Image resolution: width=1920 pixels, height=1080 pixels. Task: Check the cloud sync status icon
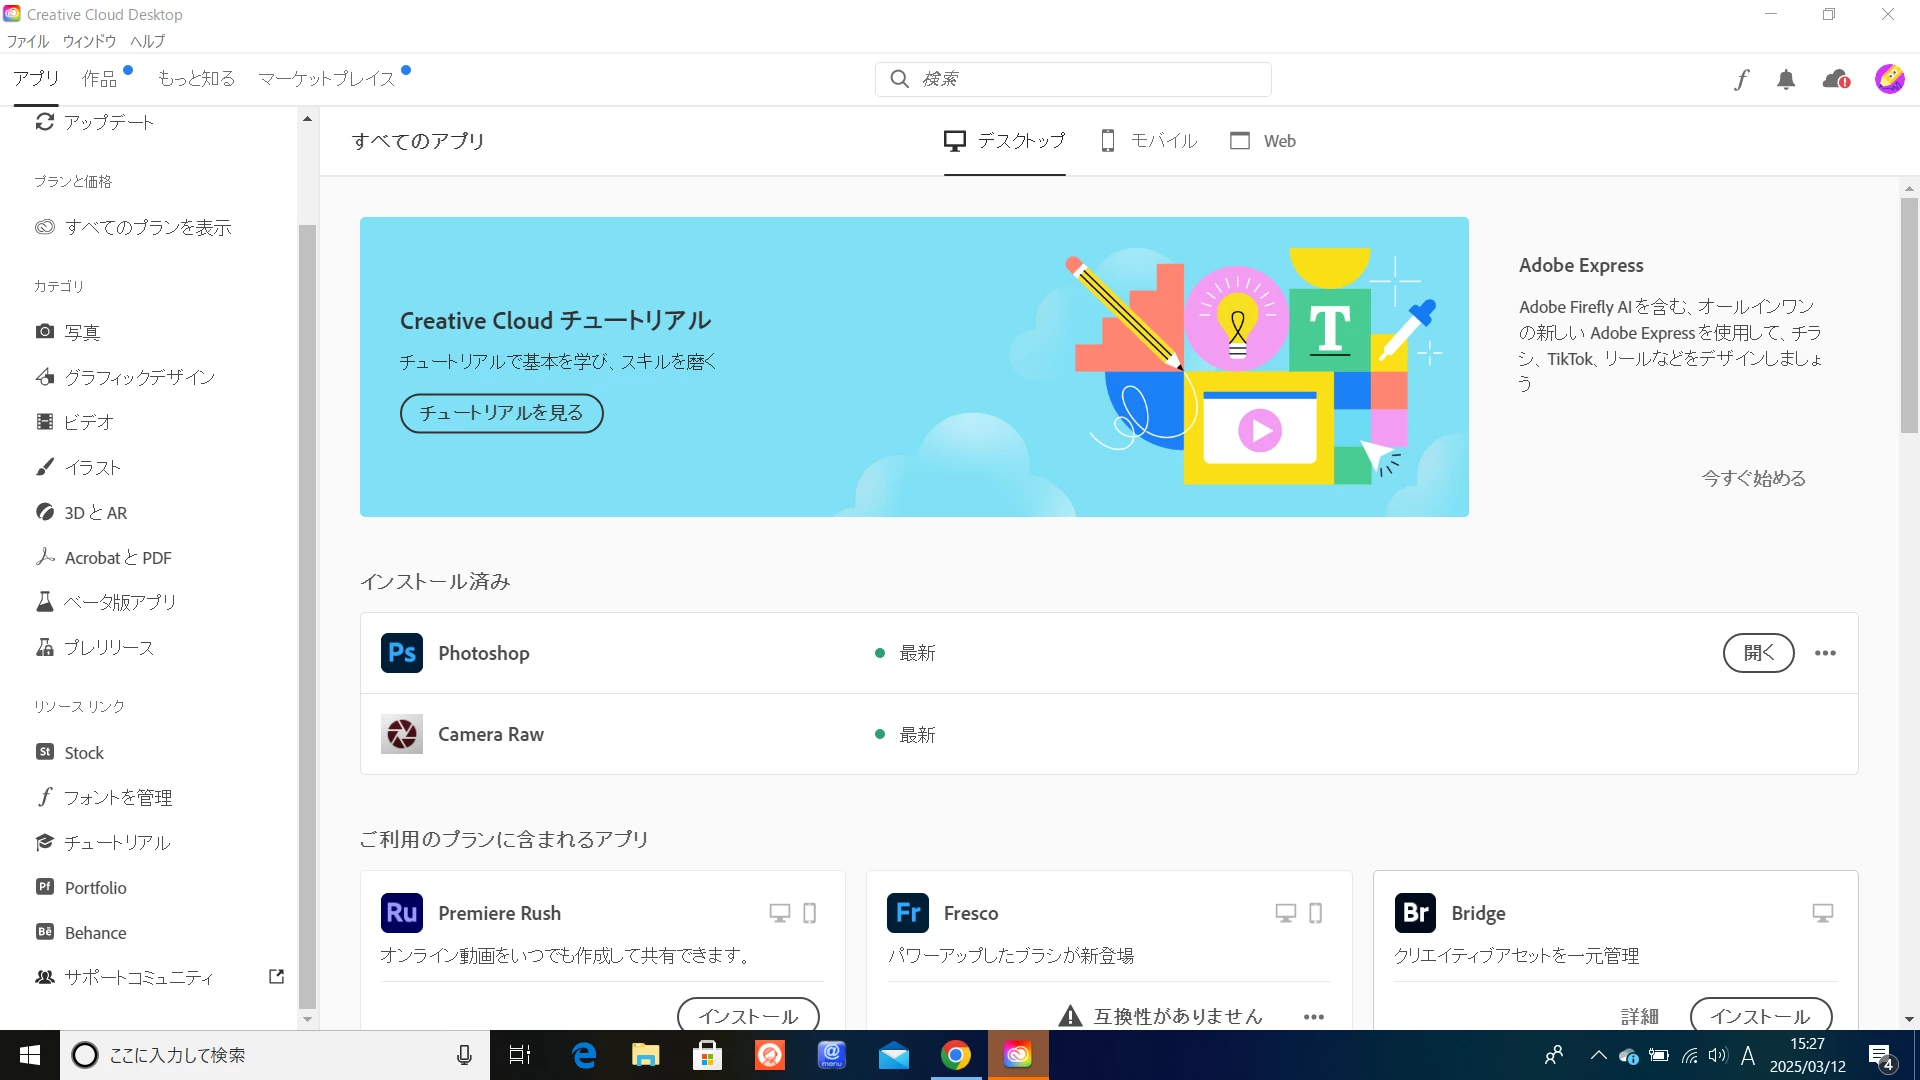[x=1836, y=79]
